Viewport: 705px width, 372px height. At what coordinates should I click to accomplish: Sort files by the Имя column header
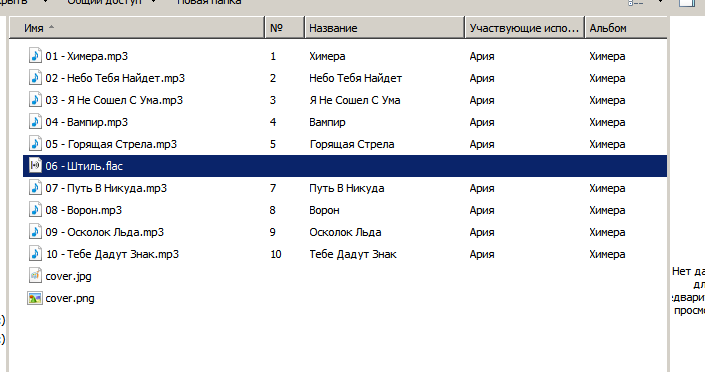137,28
